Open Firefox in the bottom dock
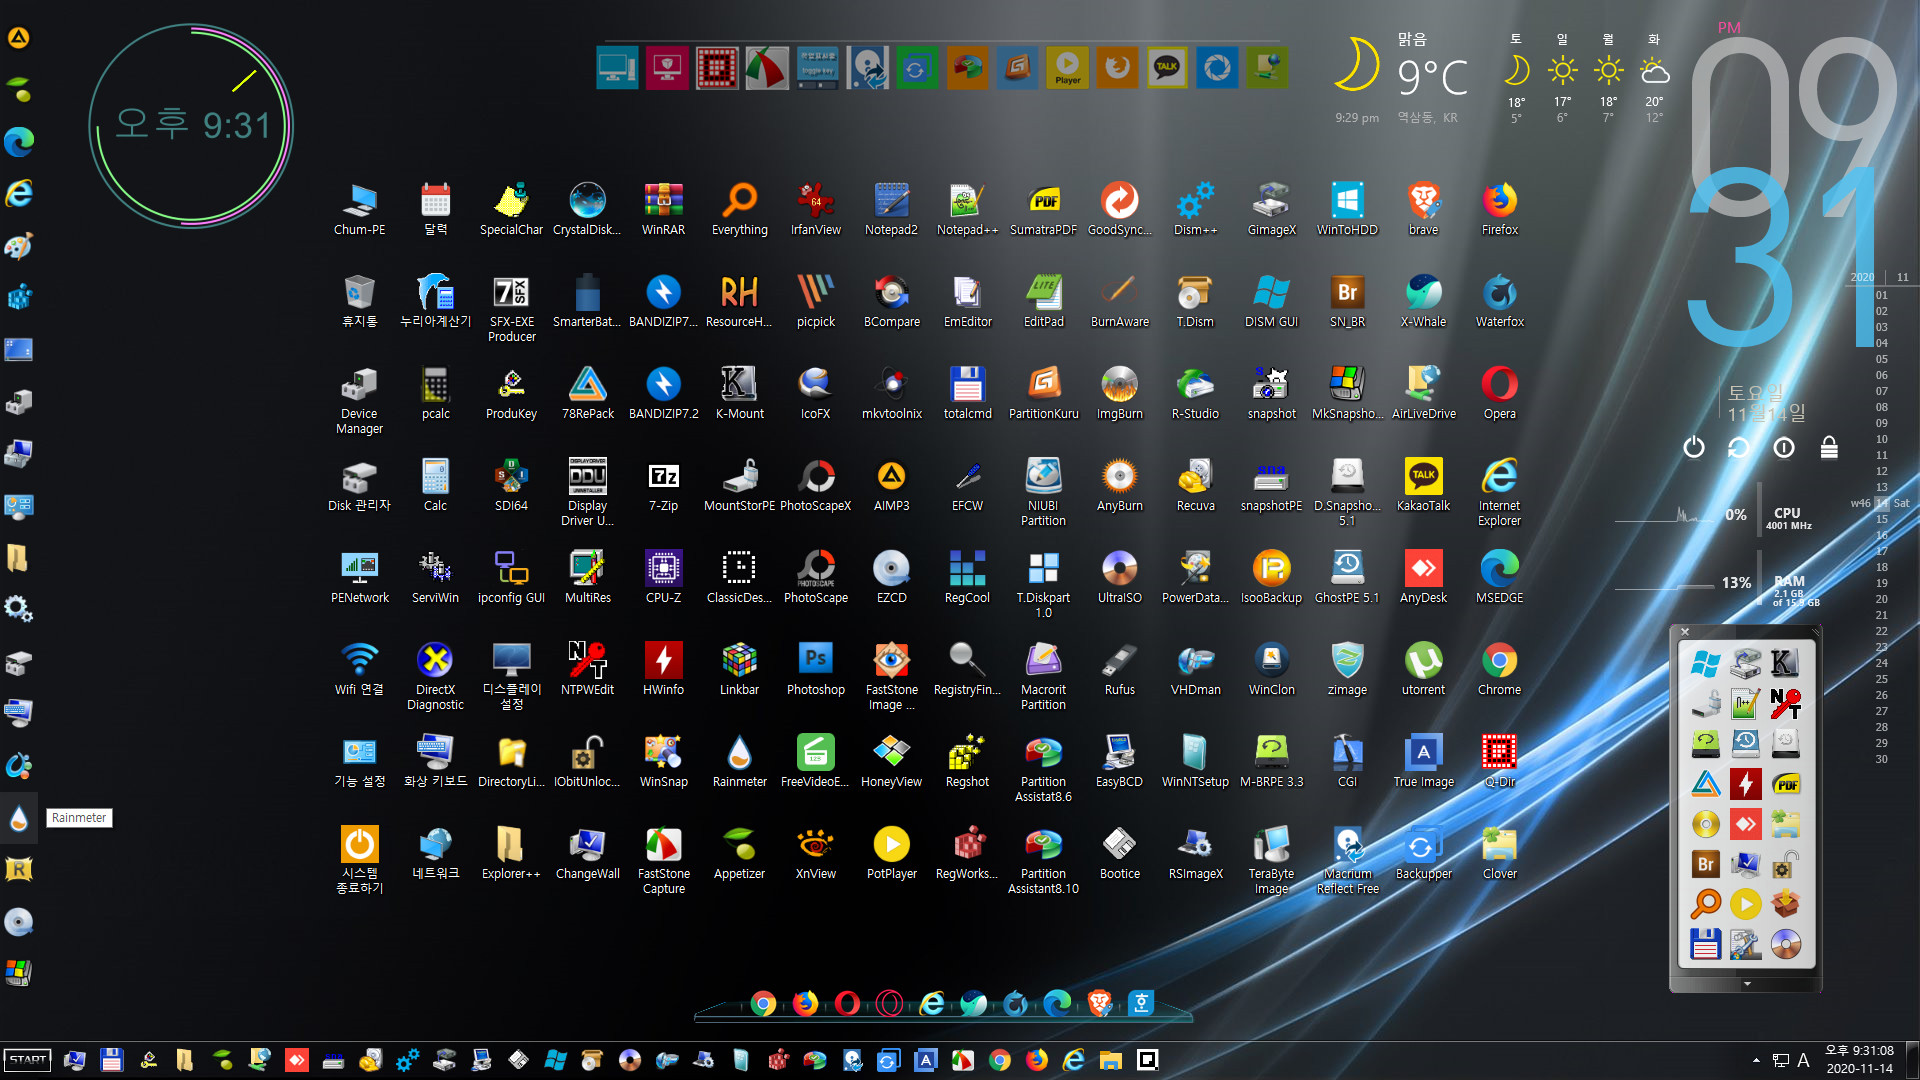This screenshot has height=1080, width=1920. coord(805,1003)
